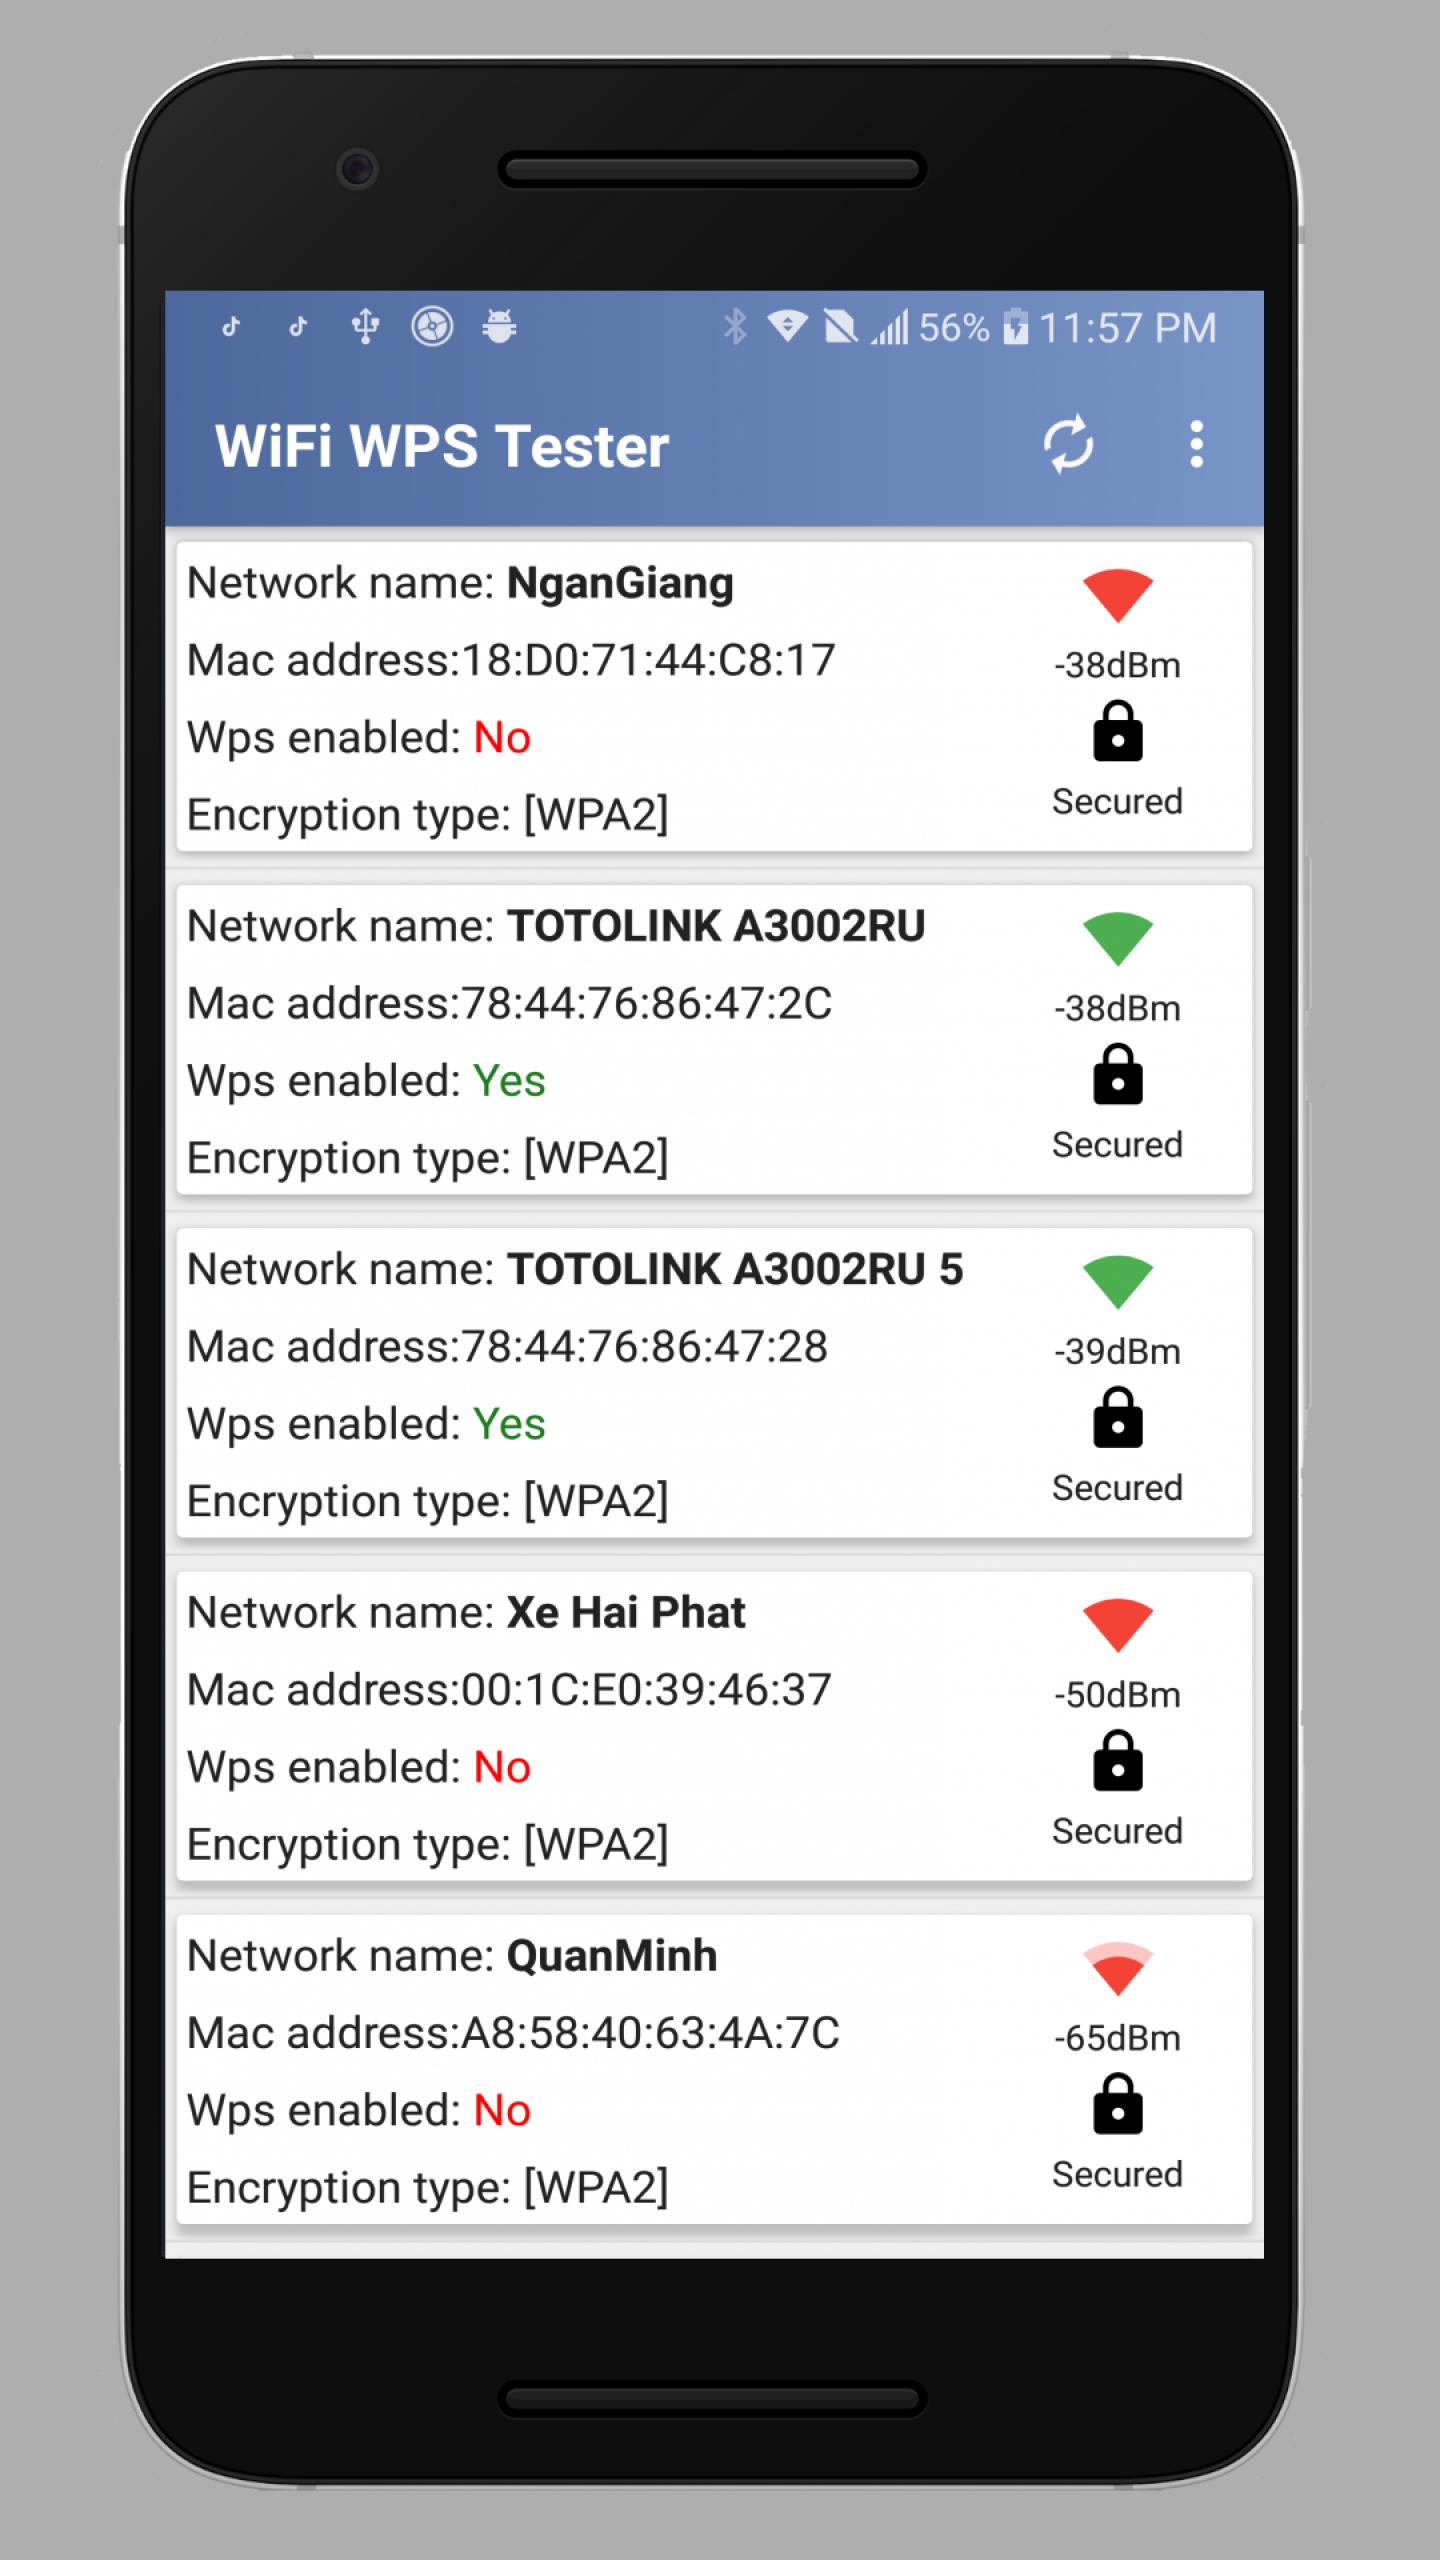Tap the WiFi WPS Tester title
Screen dimensions: 1440x2560
[442, 446]
